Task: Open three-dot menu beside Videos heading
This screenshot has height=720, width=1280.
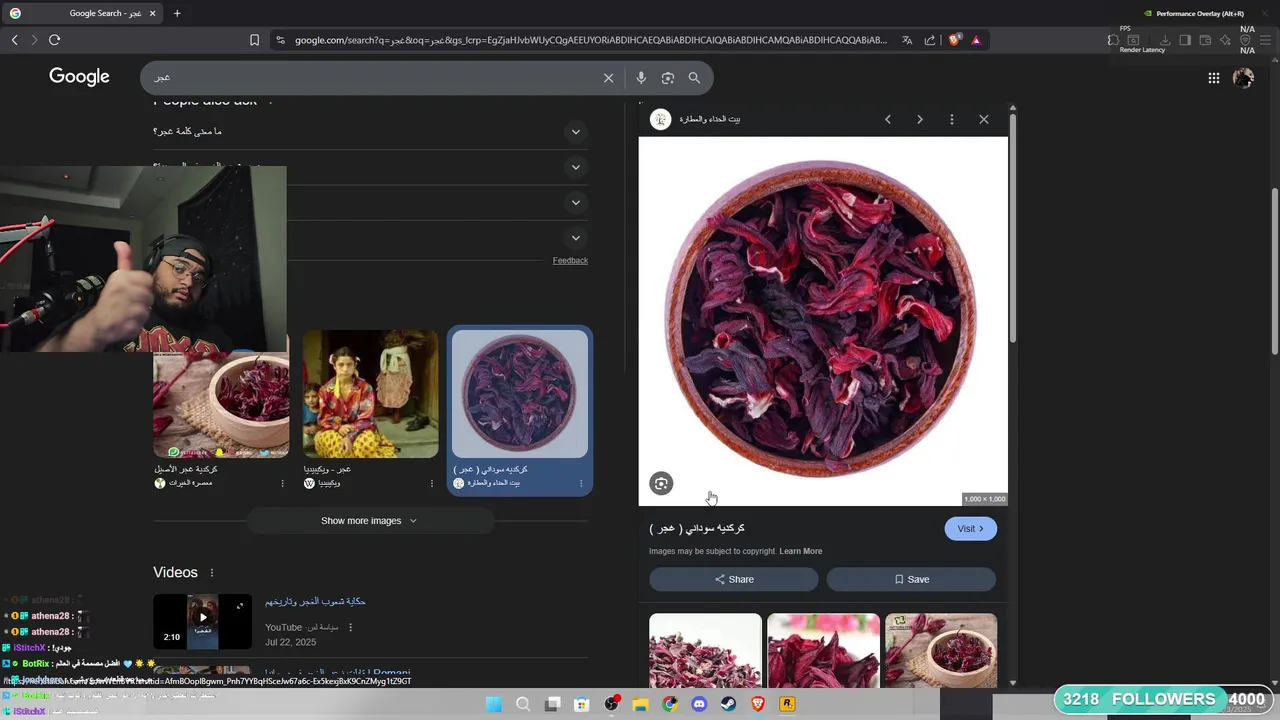Action: (212, 573)
